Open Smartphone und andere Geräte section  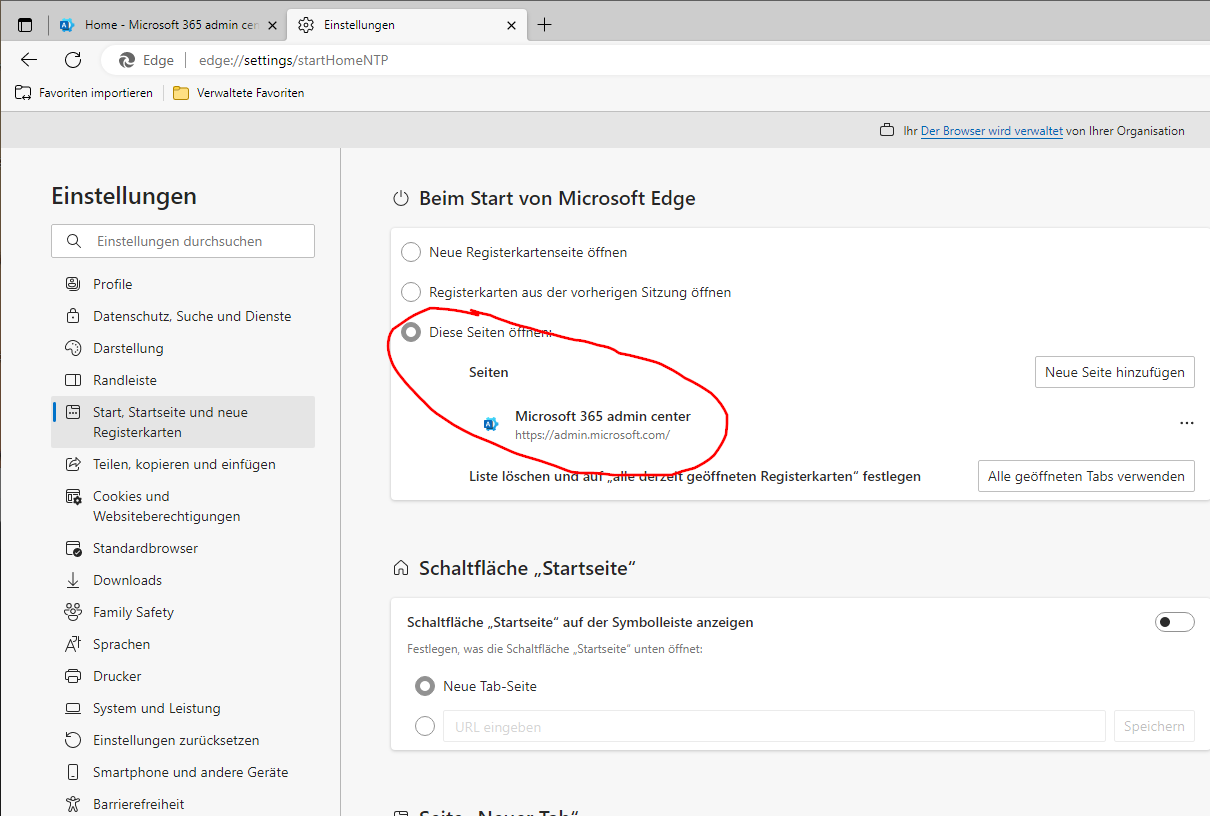pos(183,772)
